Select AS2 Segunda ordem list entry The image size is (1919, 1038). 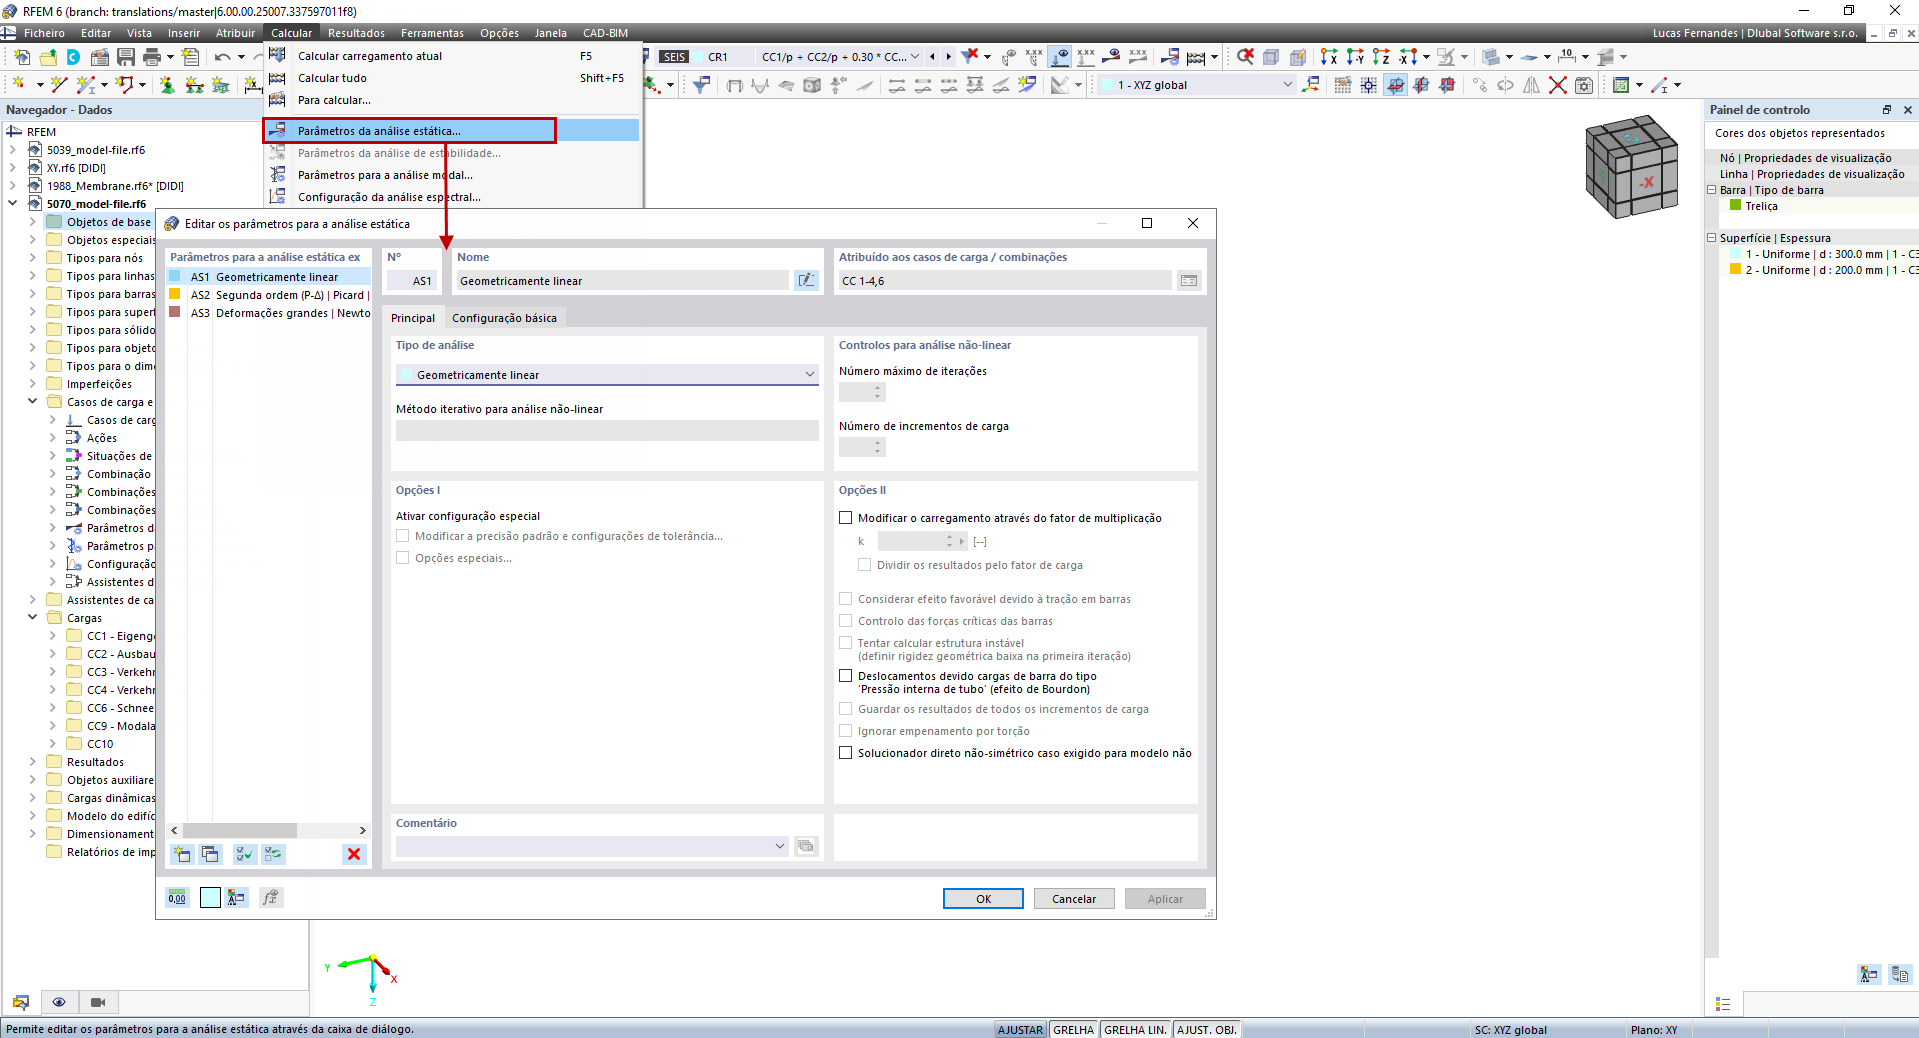tap(269, 295)
